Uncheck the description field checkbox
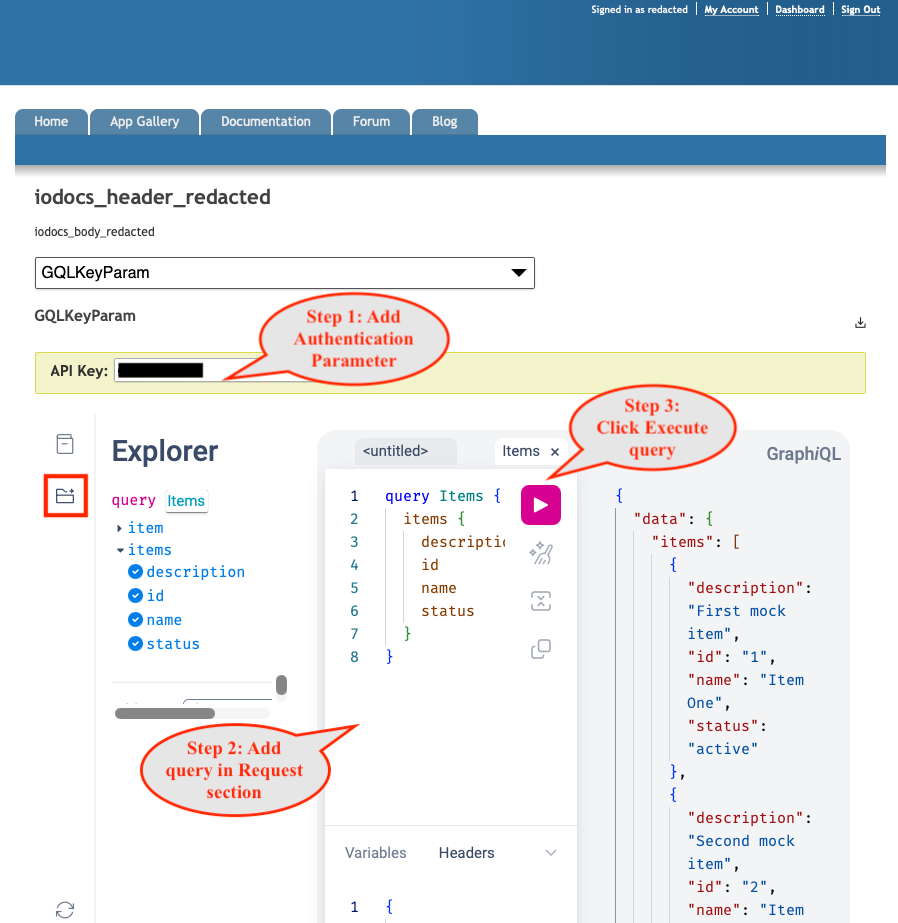898x923 pixels. pos(135,572)
